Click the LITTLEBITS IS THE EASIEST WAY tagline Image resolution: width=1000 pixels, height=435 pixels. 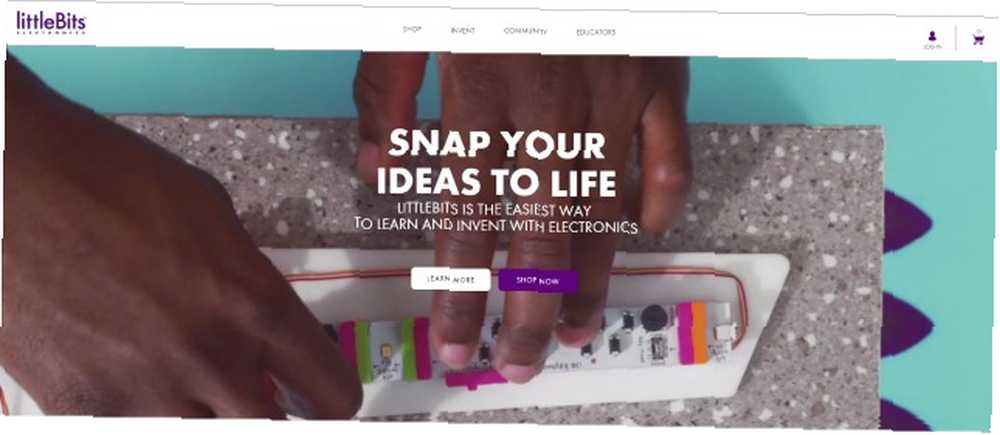click(x=494, y=209)
